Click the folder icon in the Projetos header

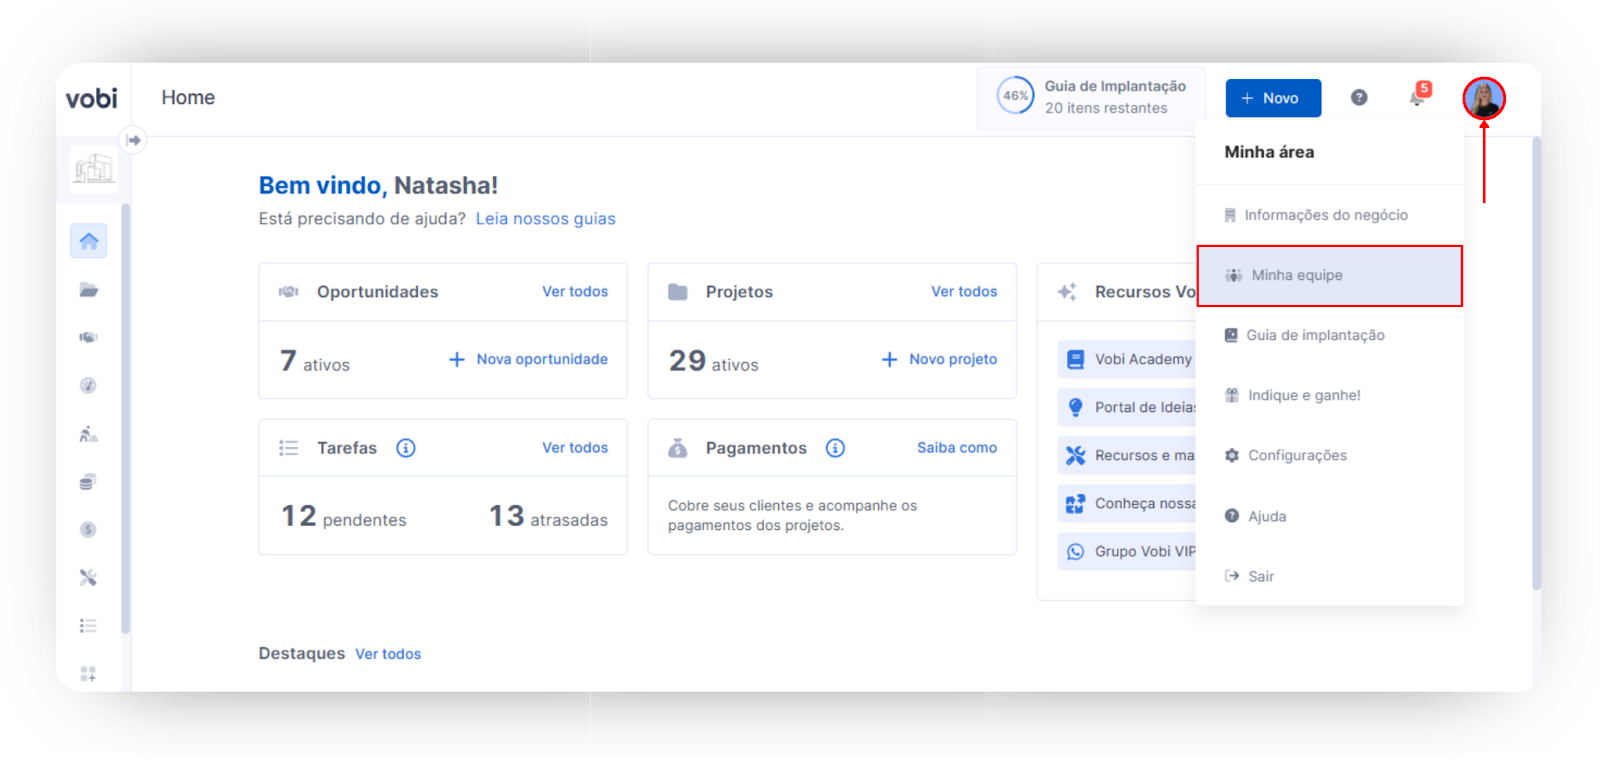coord(678,292)
